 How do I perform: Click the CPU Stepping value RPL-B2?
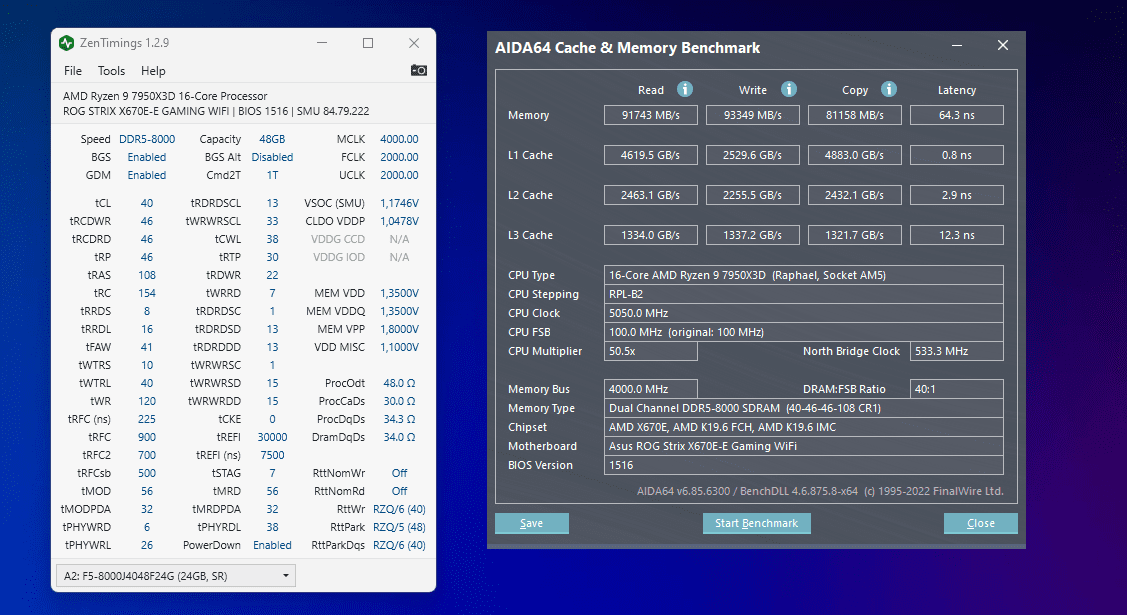(x=804, y=294)
